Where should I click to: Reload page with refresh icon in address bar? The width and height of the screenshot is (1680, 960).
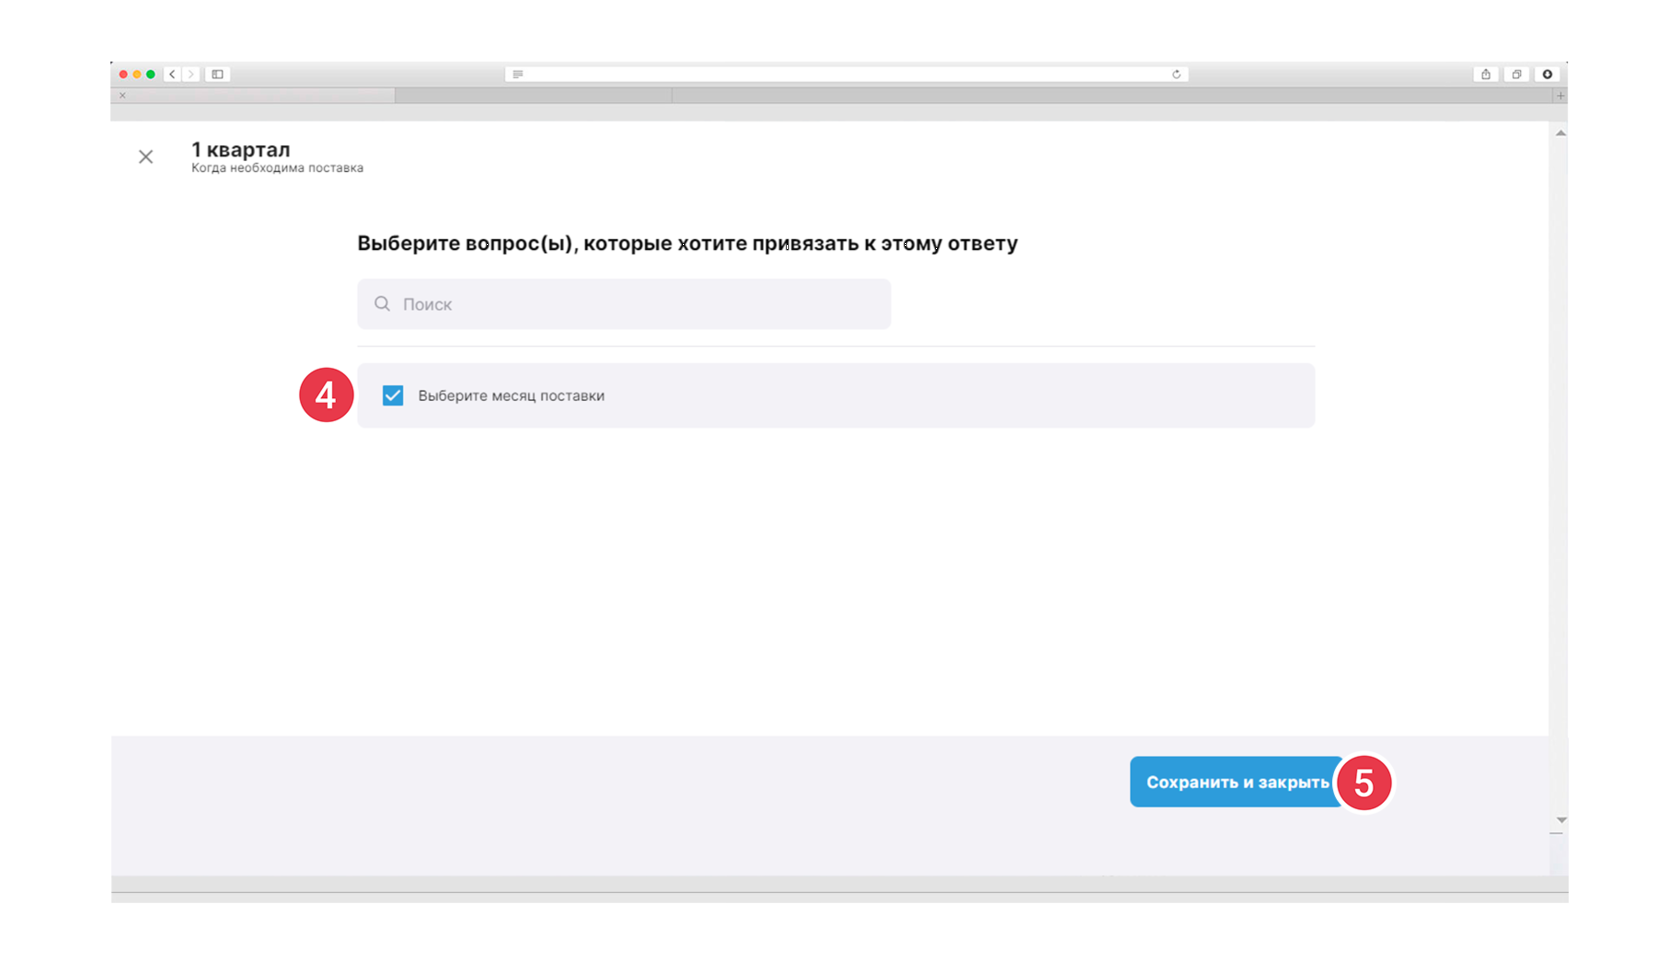[x=1176, y=74]
